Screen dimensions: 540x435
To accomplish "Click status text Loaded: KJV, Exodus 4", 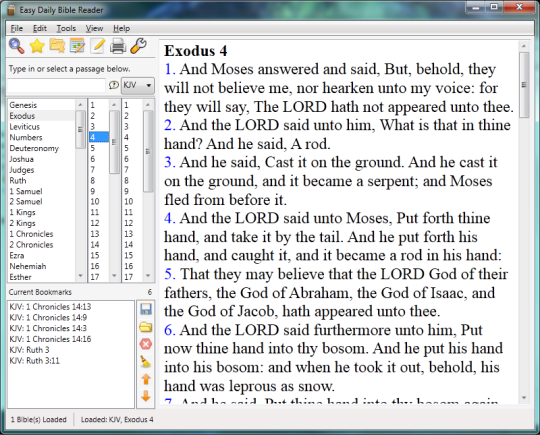I will click(x=117, y=420).
